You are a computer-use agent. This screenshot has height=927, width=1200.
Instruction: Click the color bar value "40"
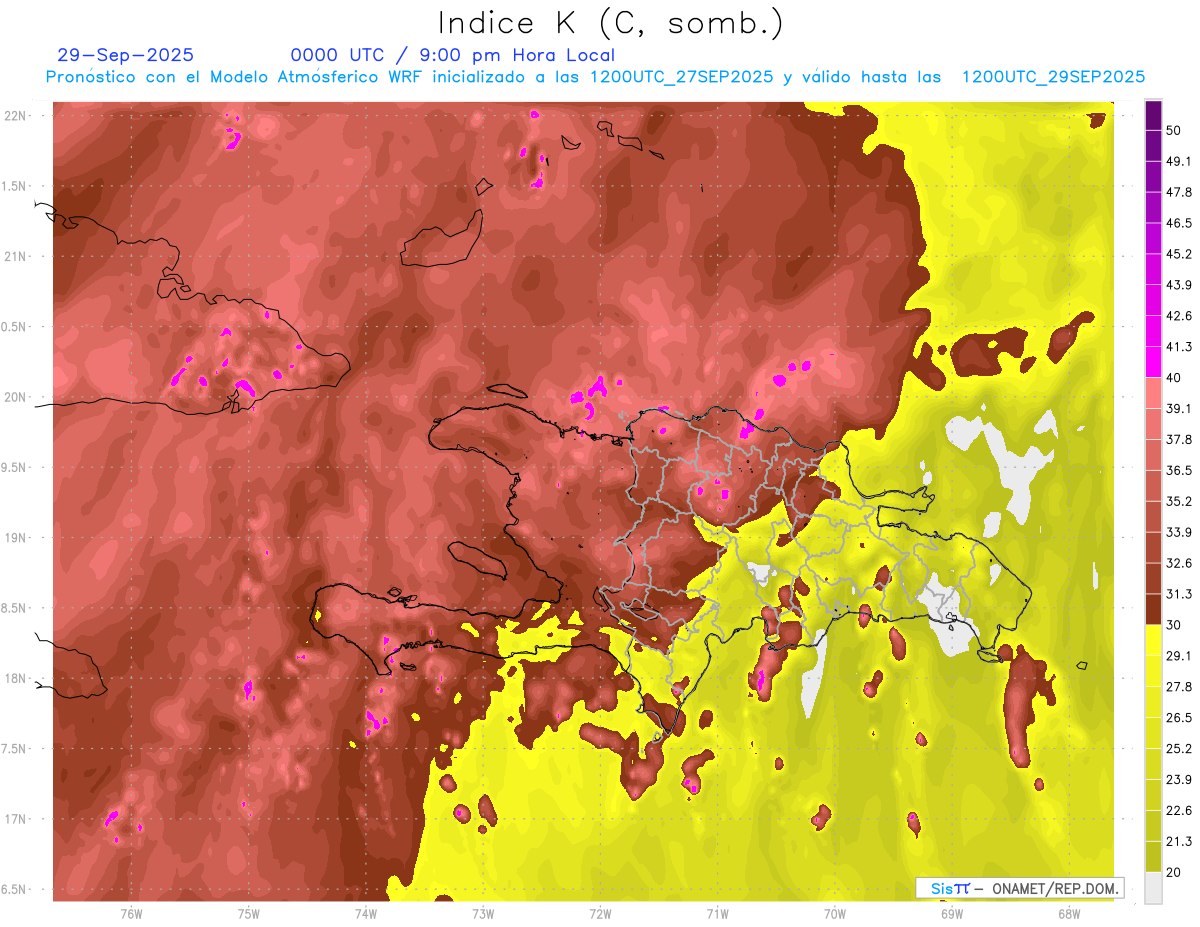[x=1174, y=378]
